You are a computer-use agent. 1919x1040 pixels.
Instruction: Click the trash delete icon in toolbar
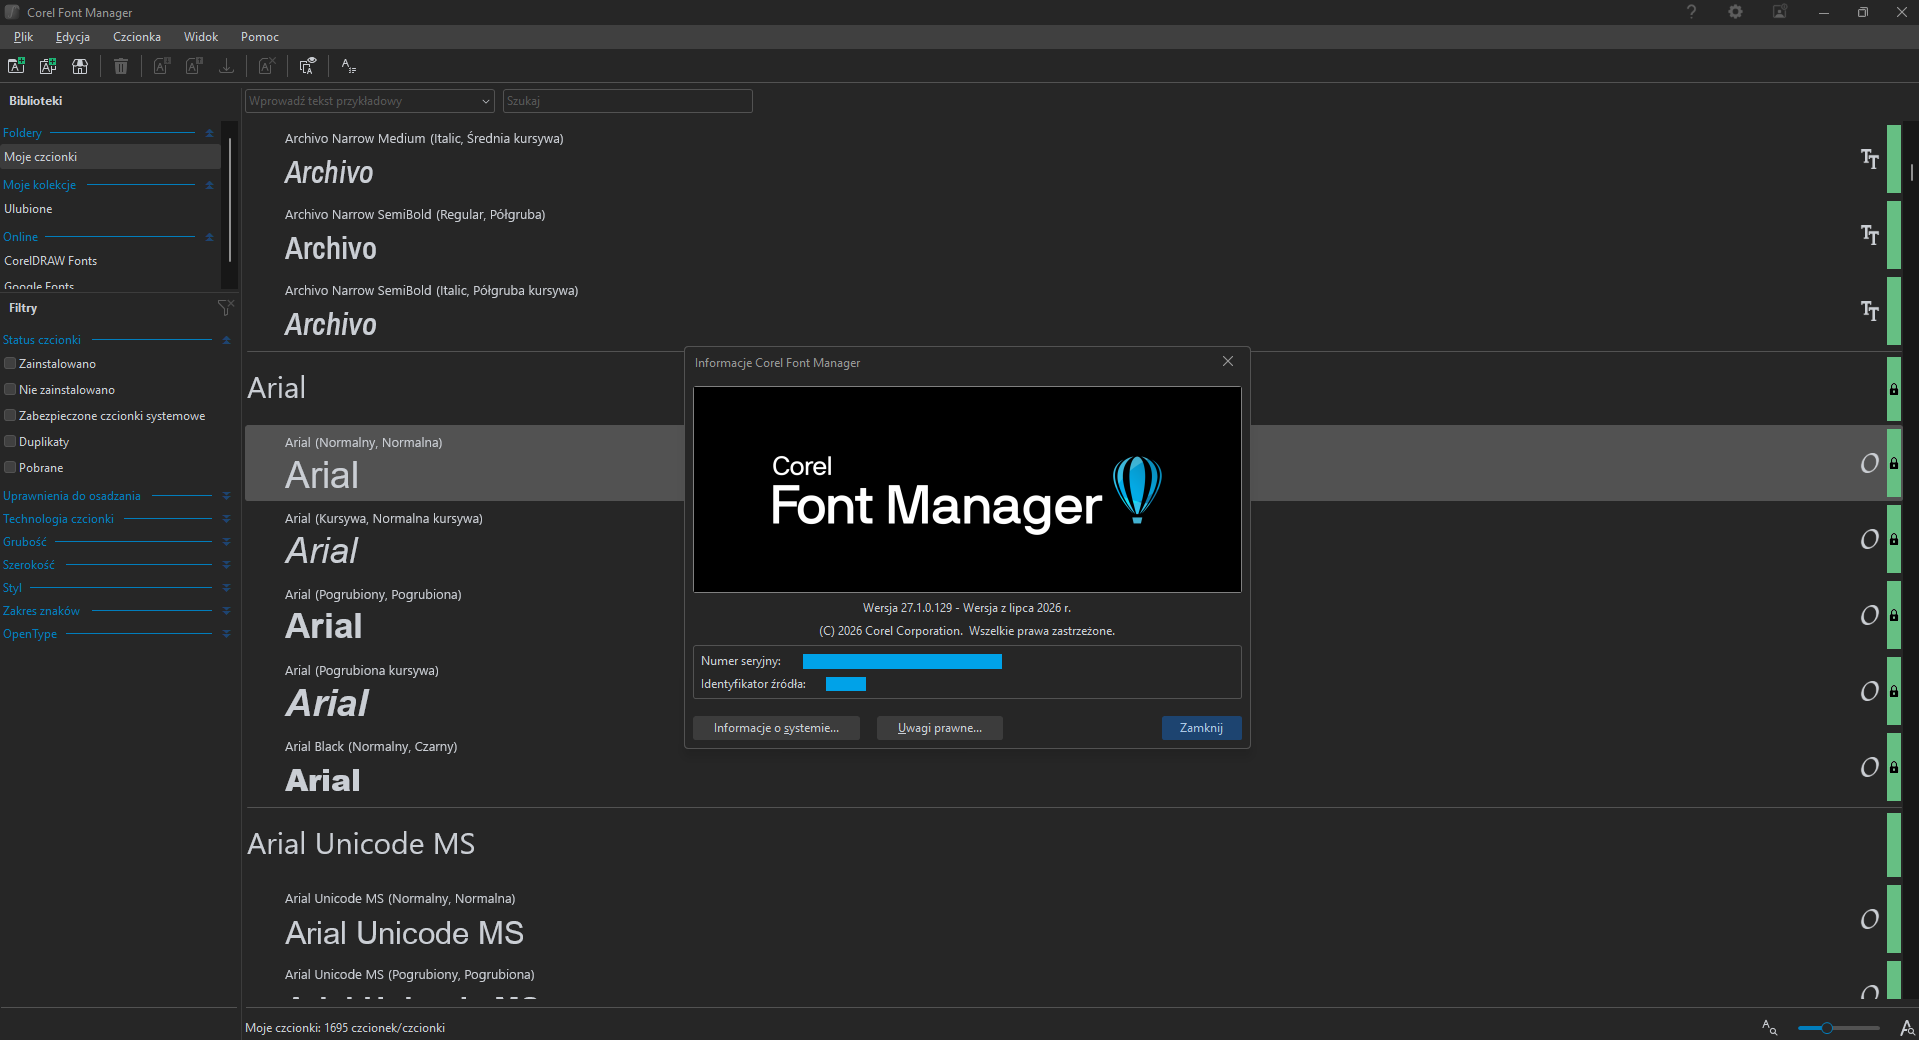(121, 66)
